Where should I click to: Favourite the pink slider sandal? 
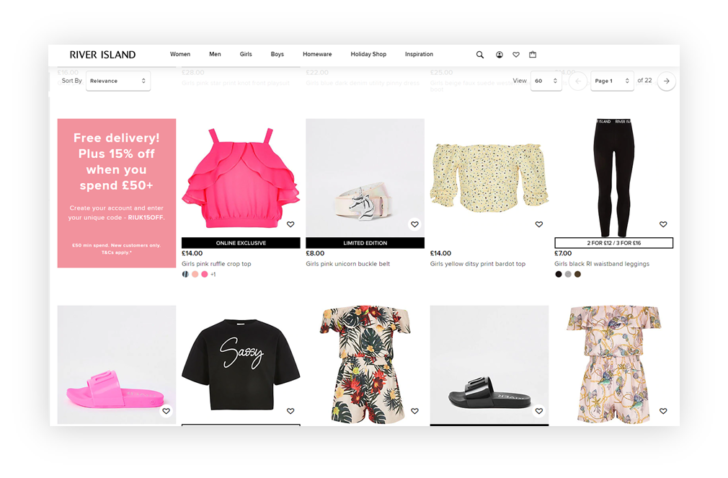click(166, 411)
